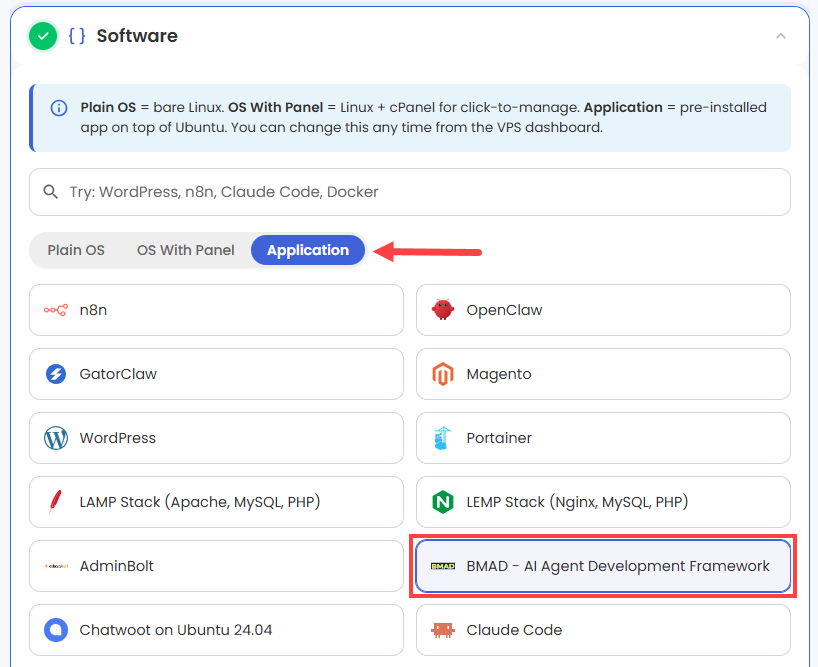Image resolution: width=818 pixels, height=667 pixels.
Task: Click the search magnifier icon
Action: click(x=51, y=192)
